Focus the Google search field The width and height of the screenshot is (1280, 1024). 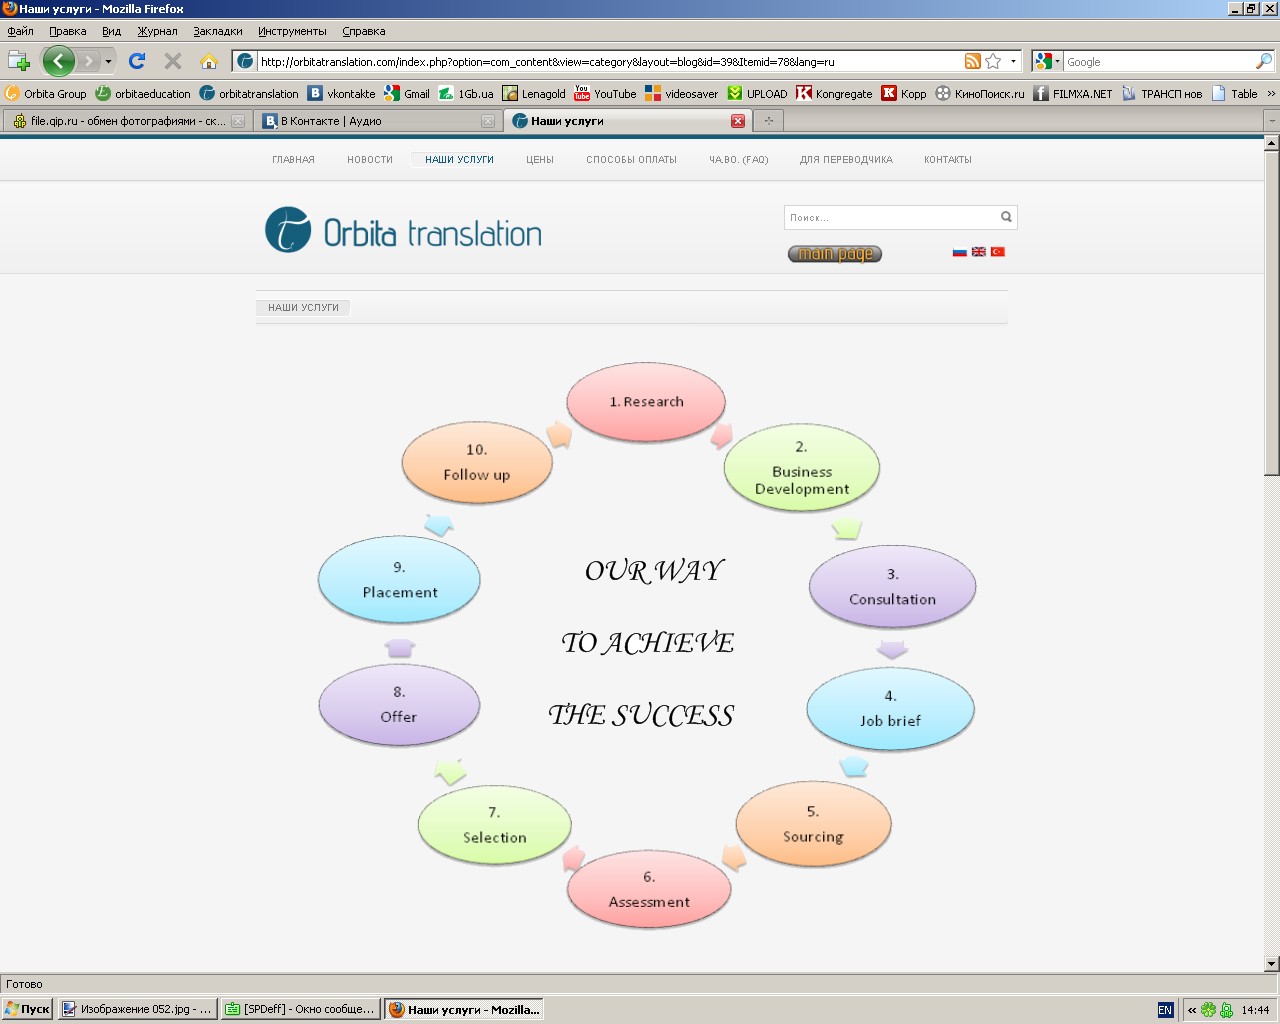click(1158, 61)
